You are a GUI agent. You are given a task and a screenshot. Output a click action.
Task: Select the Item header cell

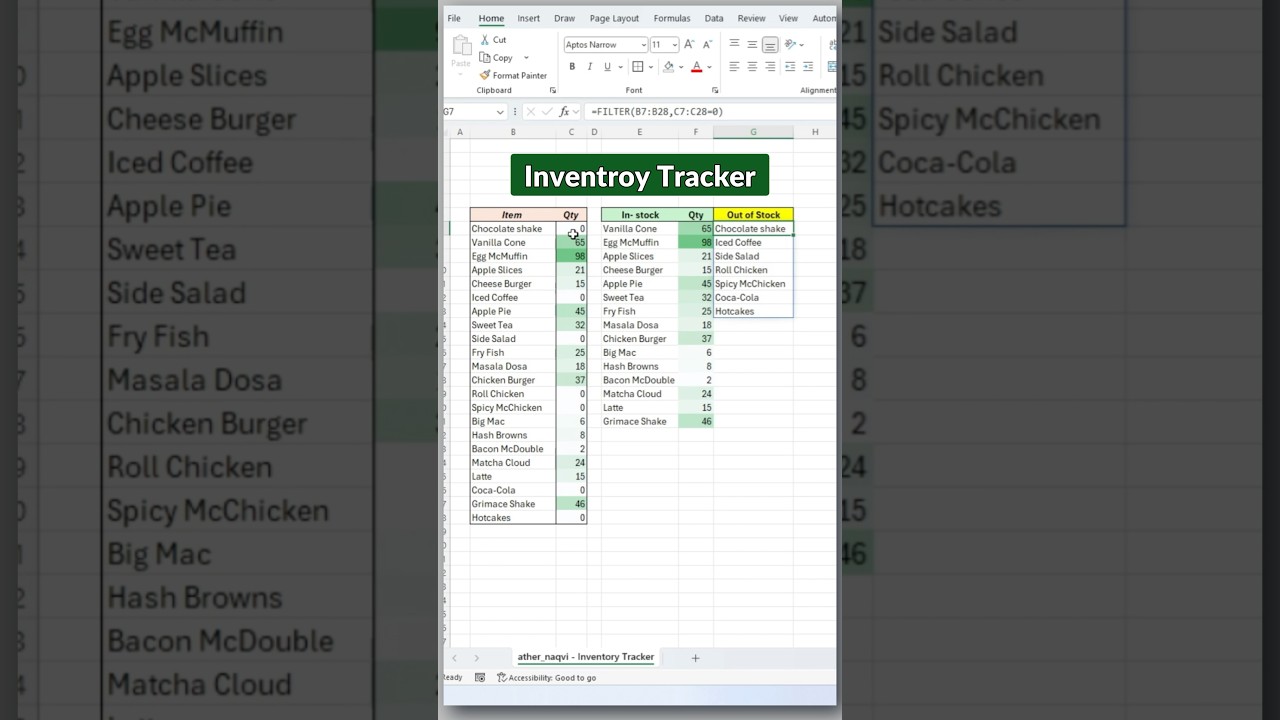513,215
